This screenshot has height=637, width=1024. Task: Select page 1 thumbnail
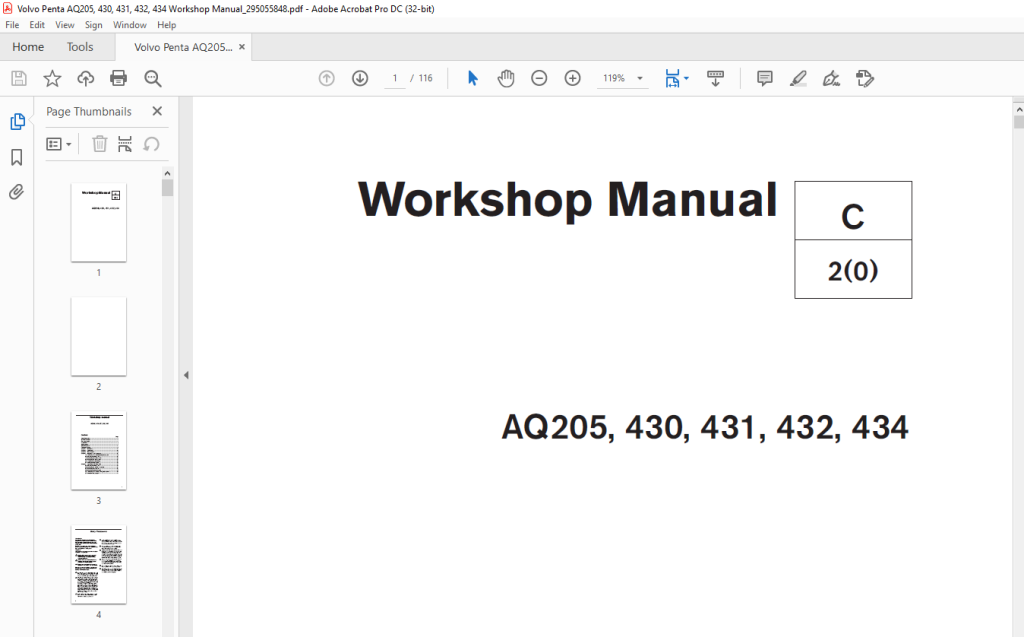[99, 223]
